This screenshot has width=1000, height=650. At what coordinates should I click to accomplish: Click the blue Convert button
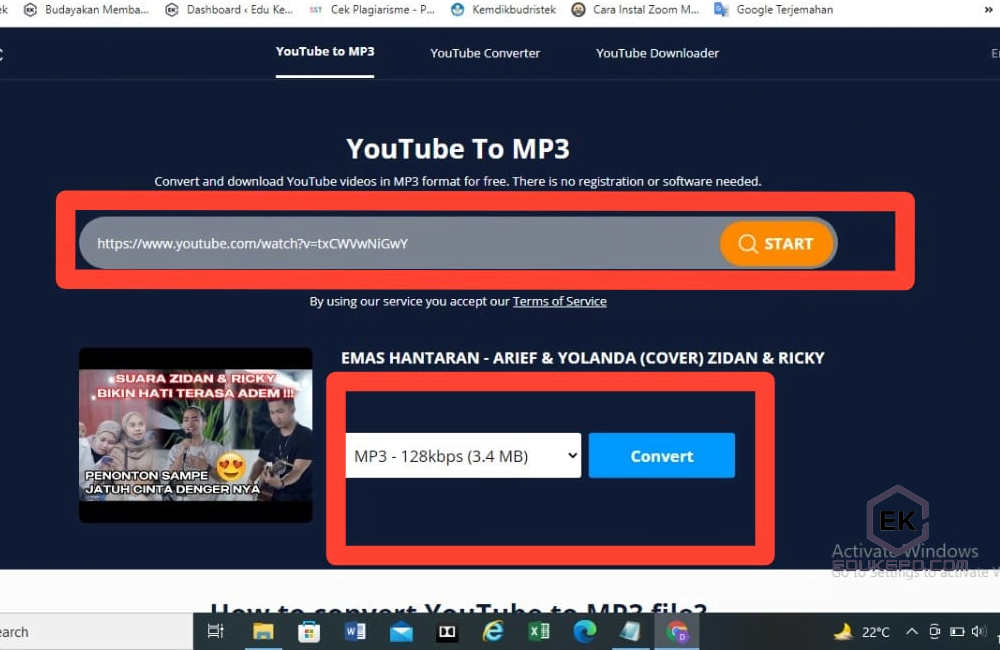pyautogui.click(x=661, y=455)
